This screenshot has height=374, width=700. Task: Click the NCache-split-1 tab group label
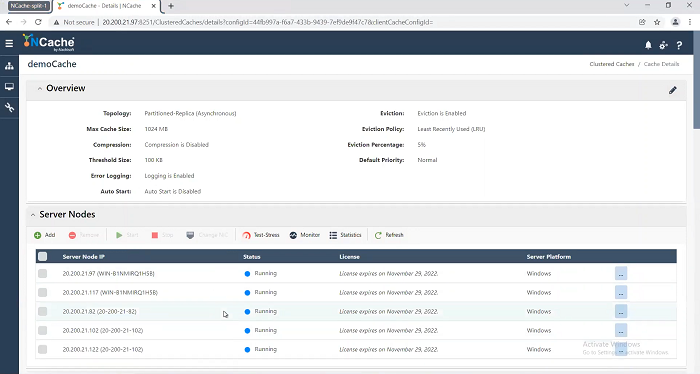click(x=28, y=6)
